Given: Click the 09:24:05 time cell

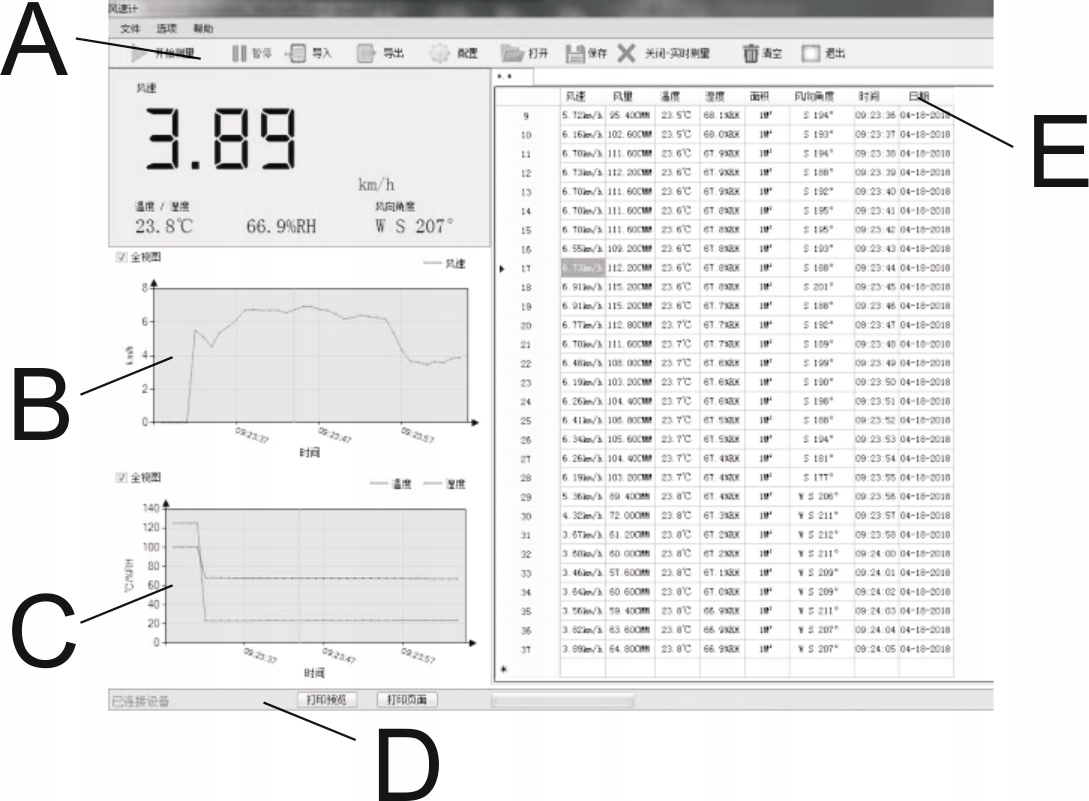Looking at the screenshot, I should (876, 650).
